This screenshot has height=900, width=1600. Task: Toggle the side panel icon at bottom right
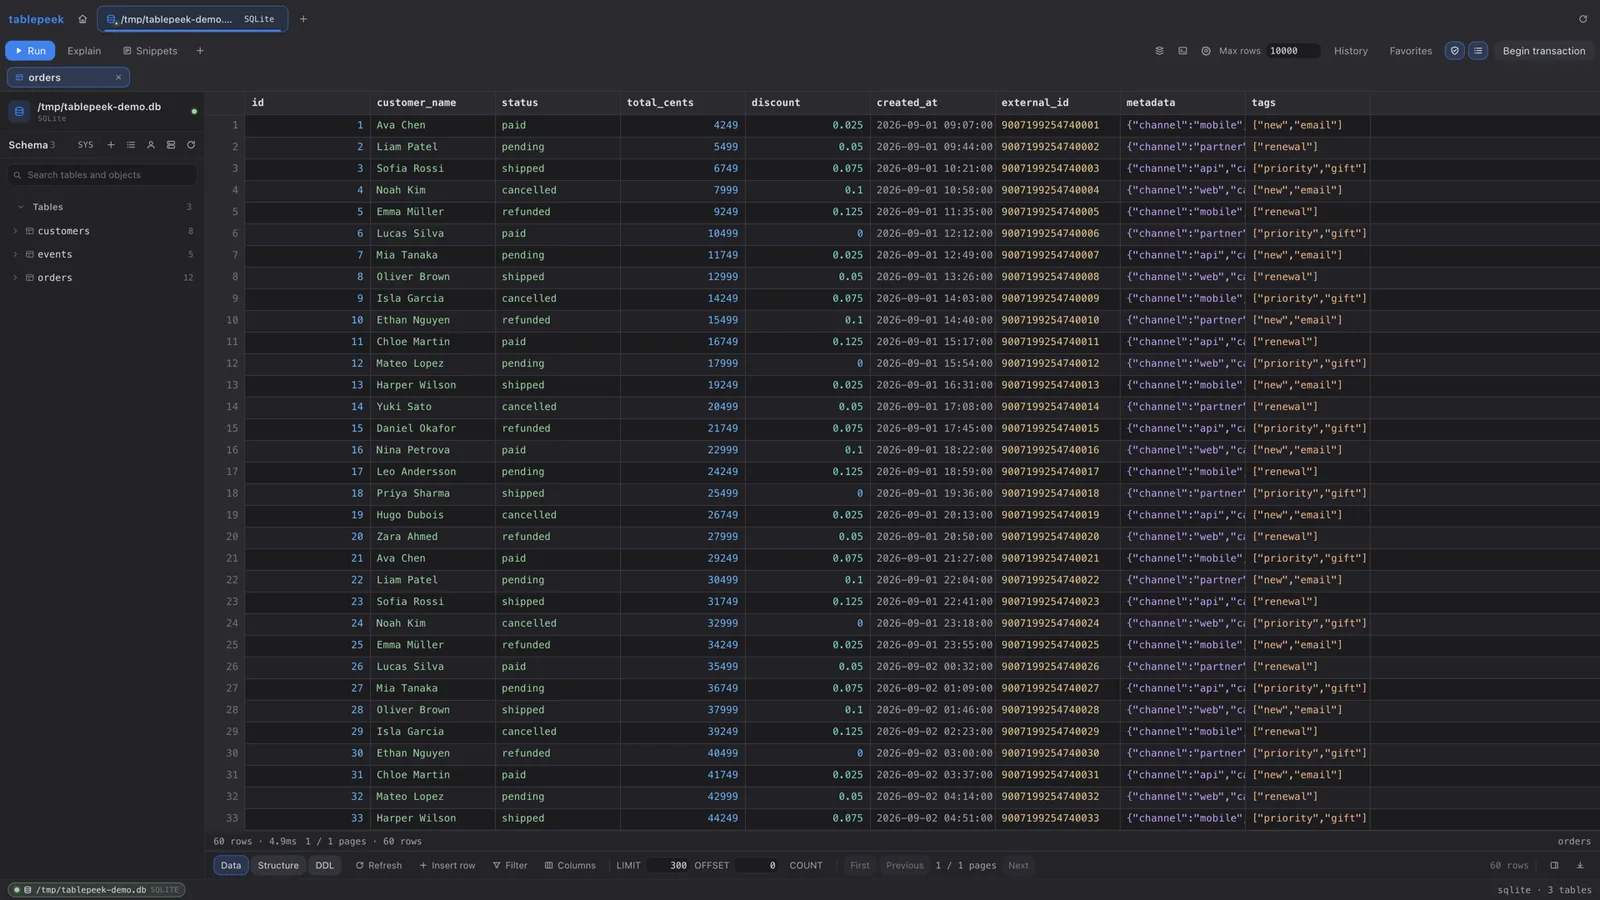point(1554,866)
